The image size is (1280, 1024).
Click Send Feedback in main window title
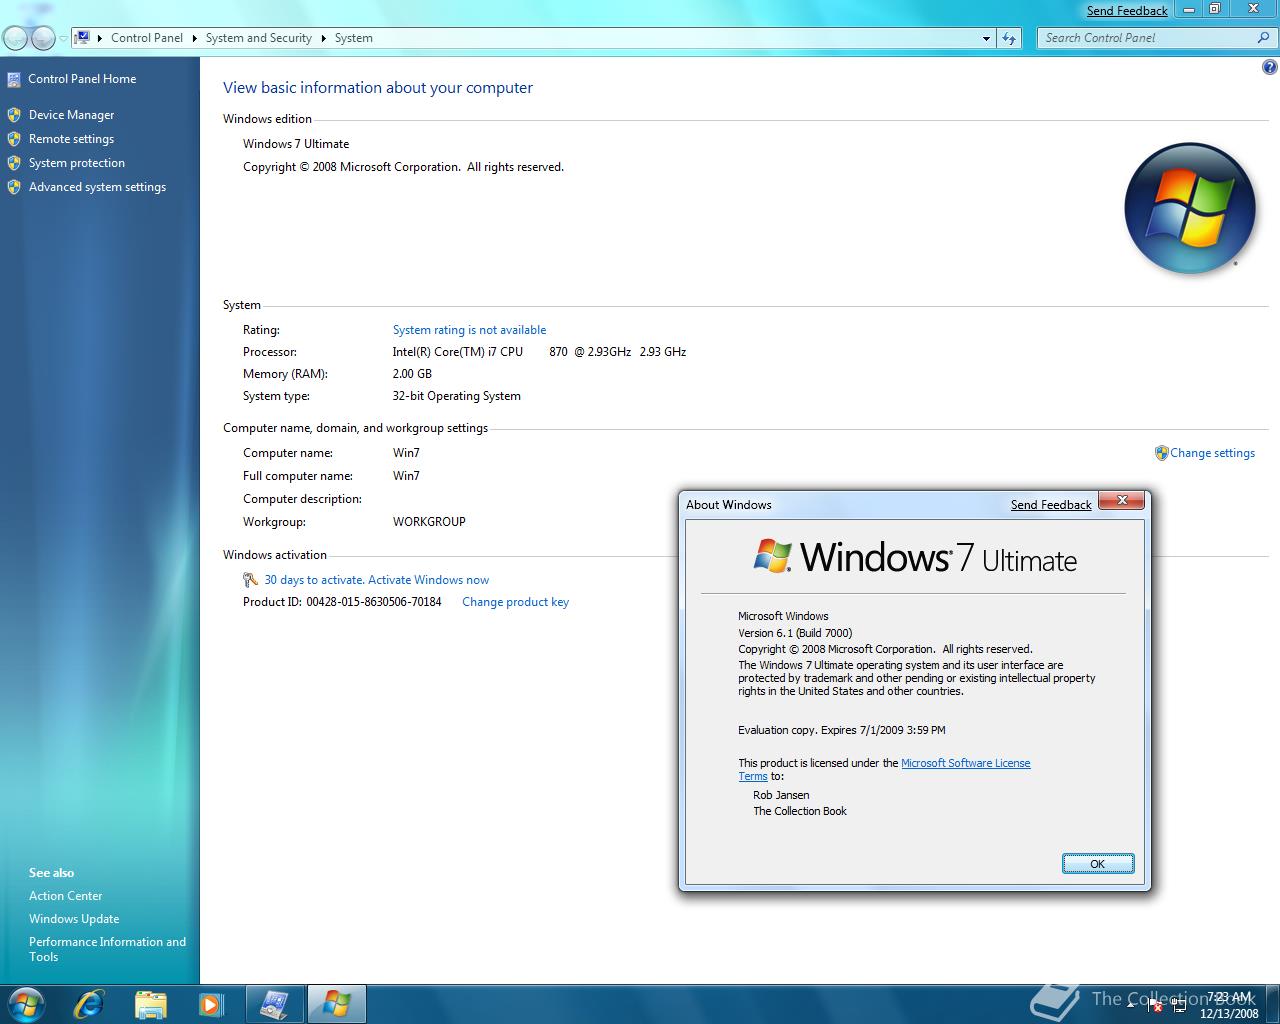(1127, 11)
